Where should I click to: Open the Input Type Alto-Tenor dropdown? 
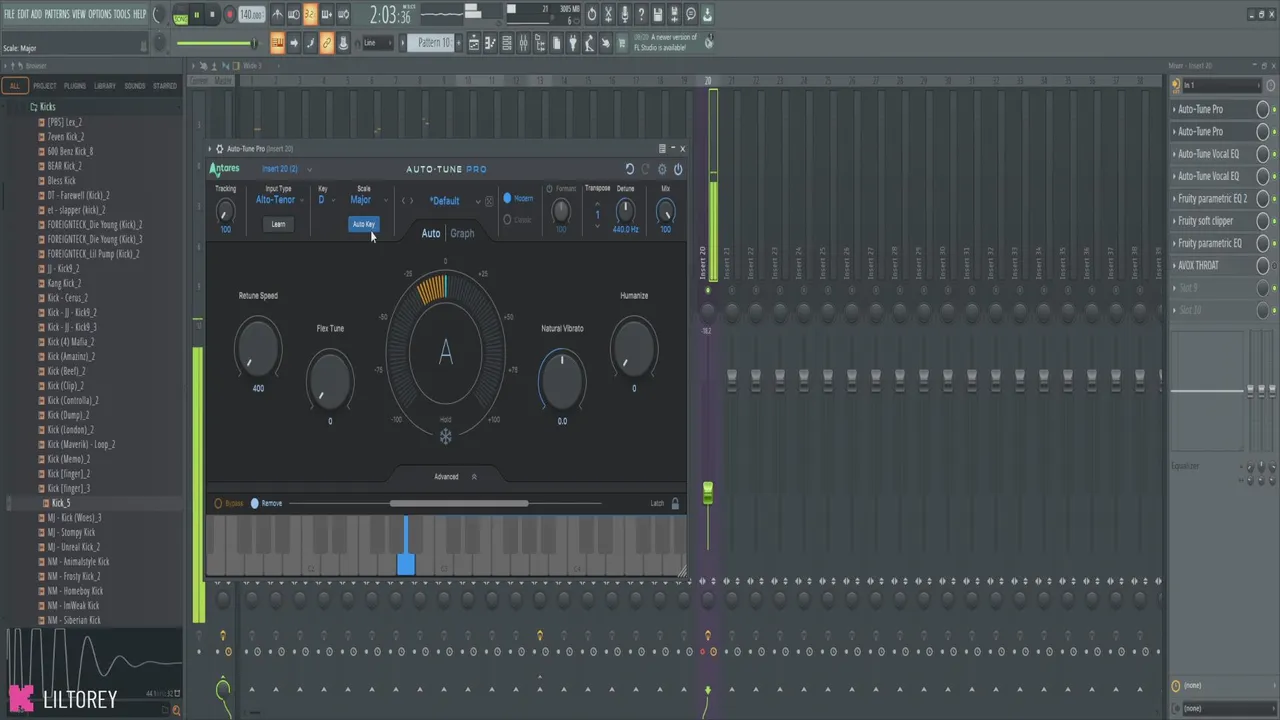point(278,200)
